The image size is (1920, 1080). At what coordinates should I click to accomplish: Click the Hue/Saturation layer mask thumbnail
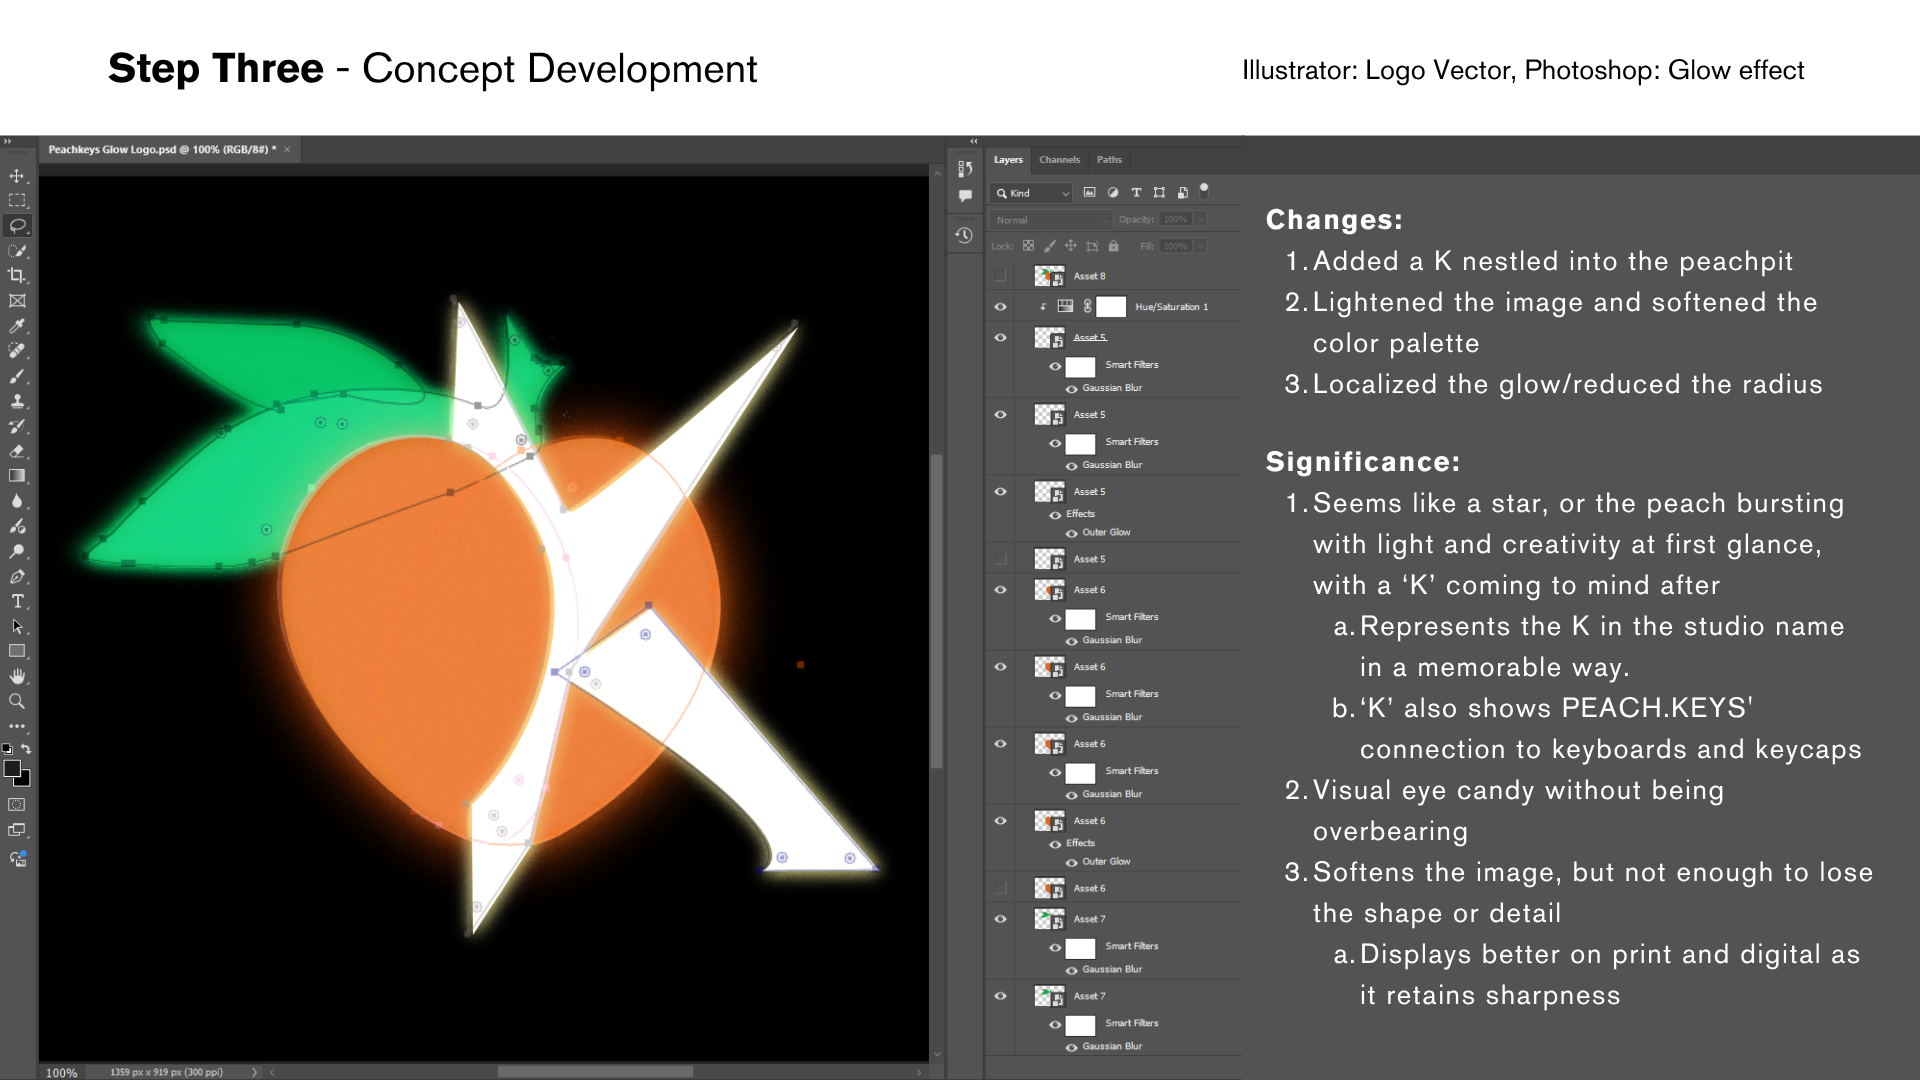1111,307
